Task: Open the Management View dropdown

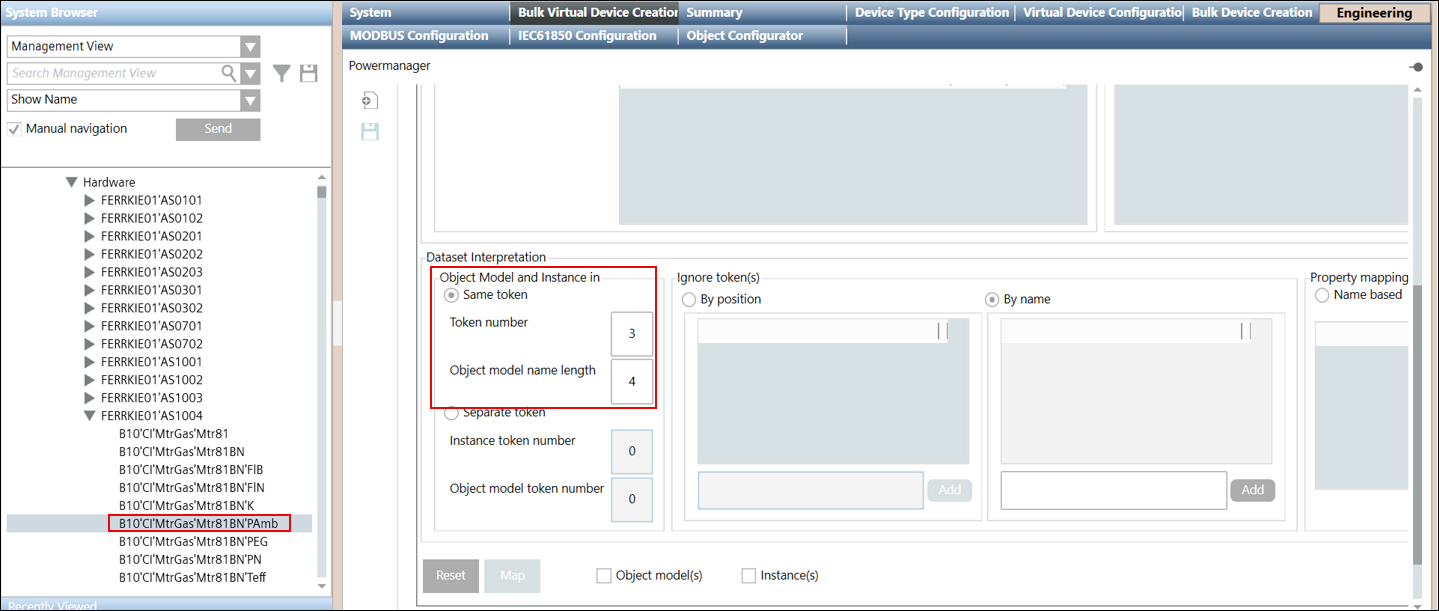Action: 250,47
